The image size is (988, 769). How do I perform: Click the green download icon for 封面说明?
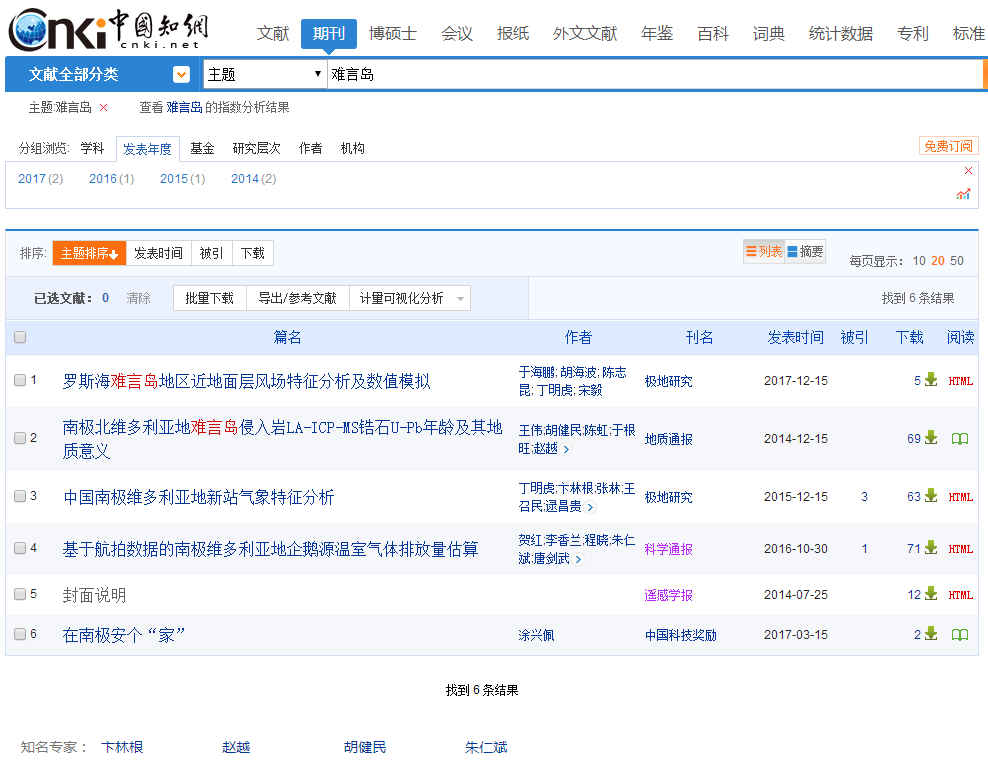(x=930, y=594)
